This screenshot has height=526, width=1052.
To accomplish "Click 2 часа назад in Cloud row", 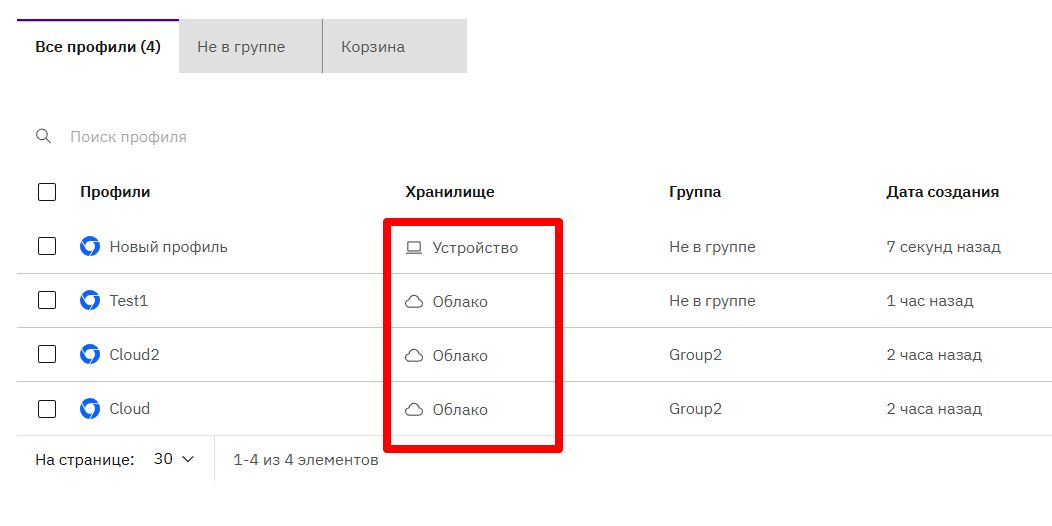I will click(934, 409).
